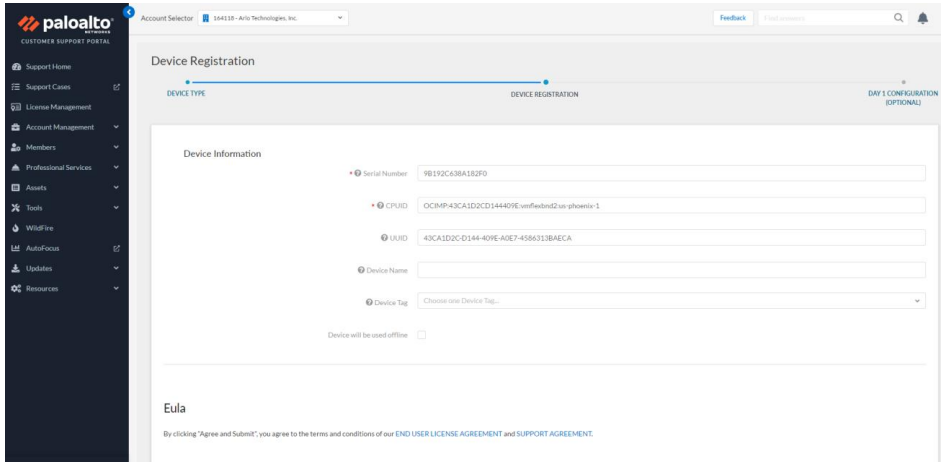
Task: Expand Assets chevron
Action: pyautogui.click(x=116, y=188)
